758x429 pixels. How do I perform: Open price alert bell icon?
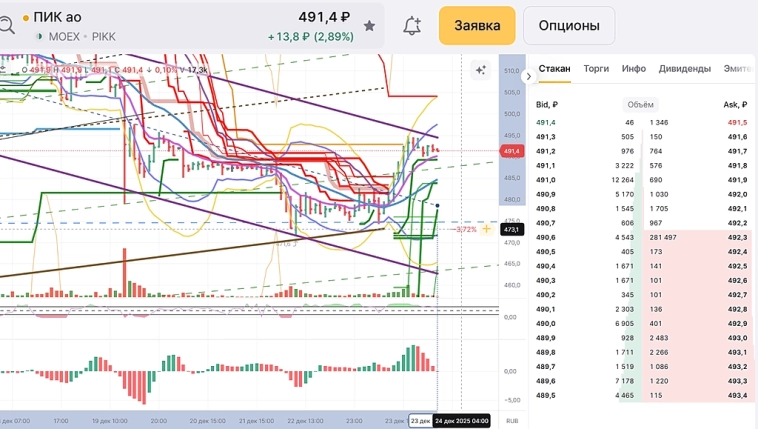click(412, 26)
